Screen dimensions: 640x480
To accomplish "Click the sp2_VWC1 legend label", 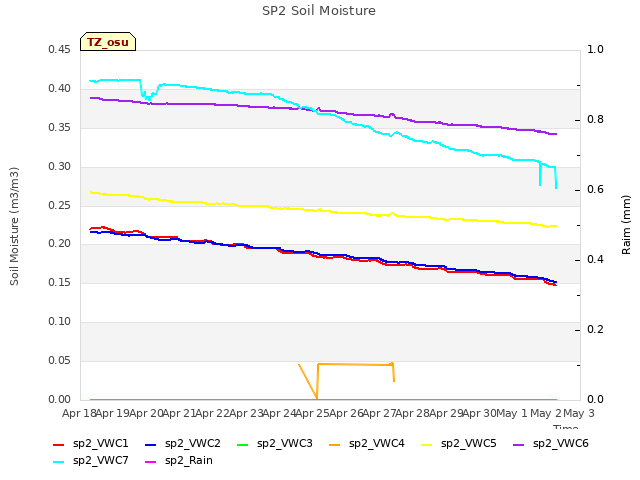I will (x=100, y=444).
